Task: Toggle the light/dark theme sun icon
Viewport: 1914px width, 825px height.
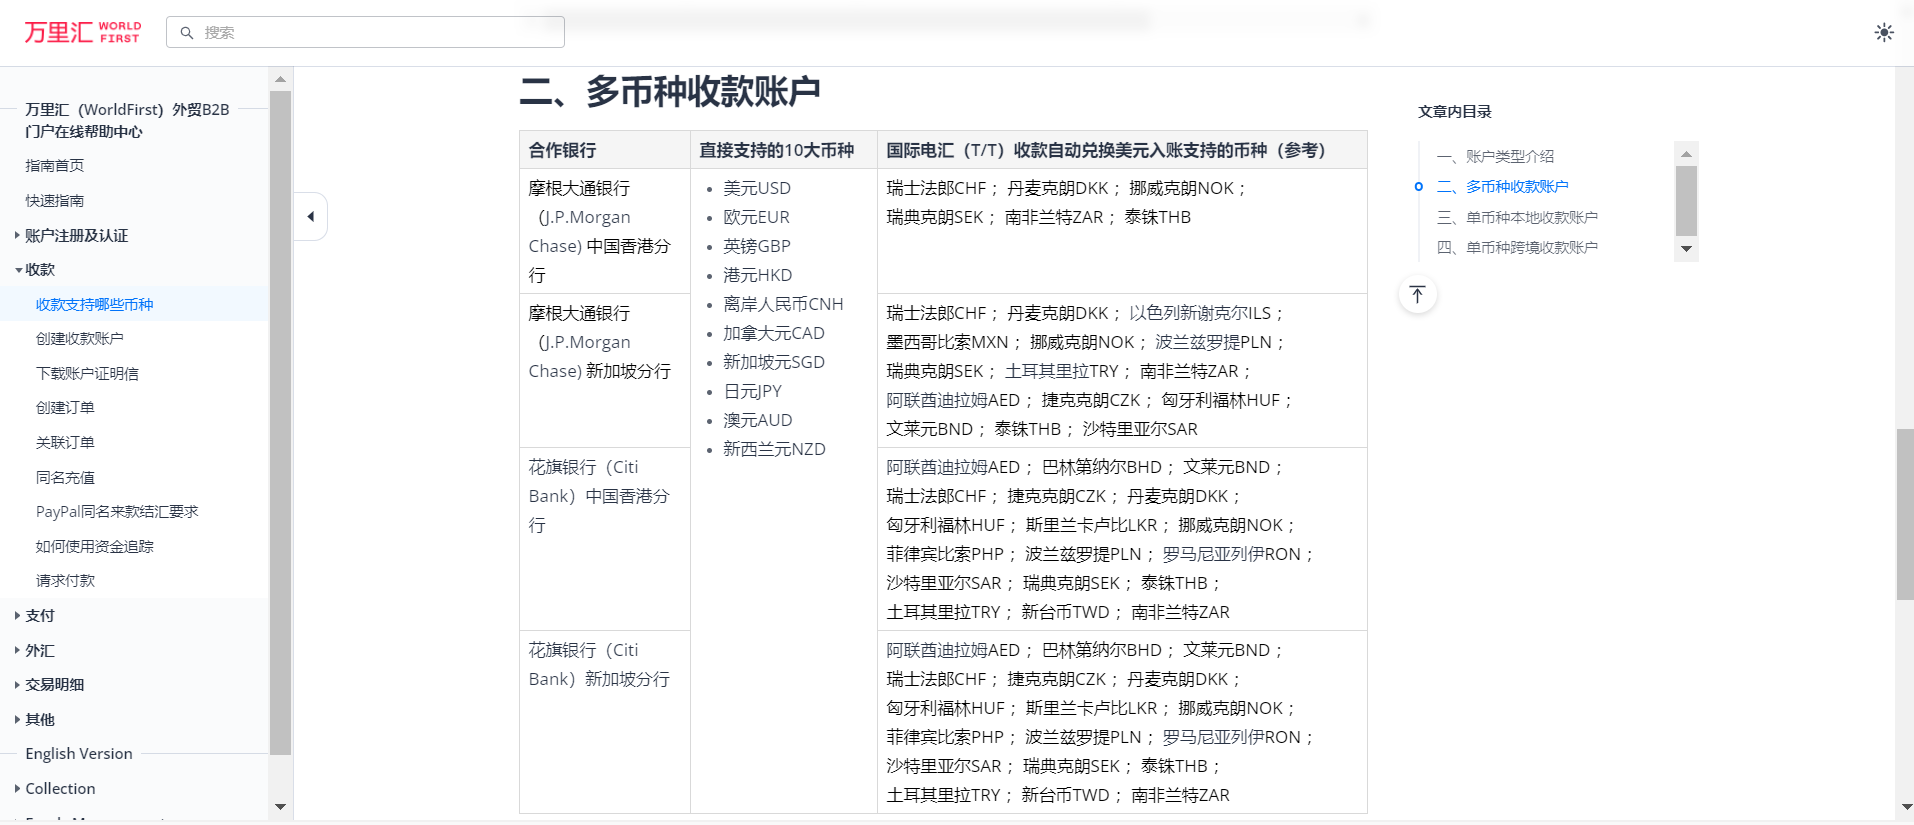Action: (x=1884, y=32)
